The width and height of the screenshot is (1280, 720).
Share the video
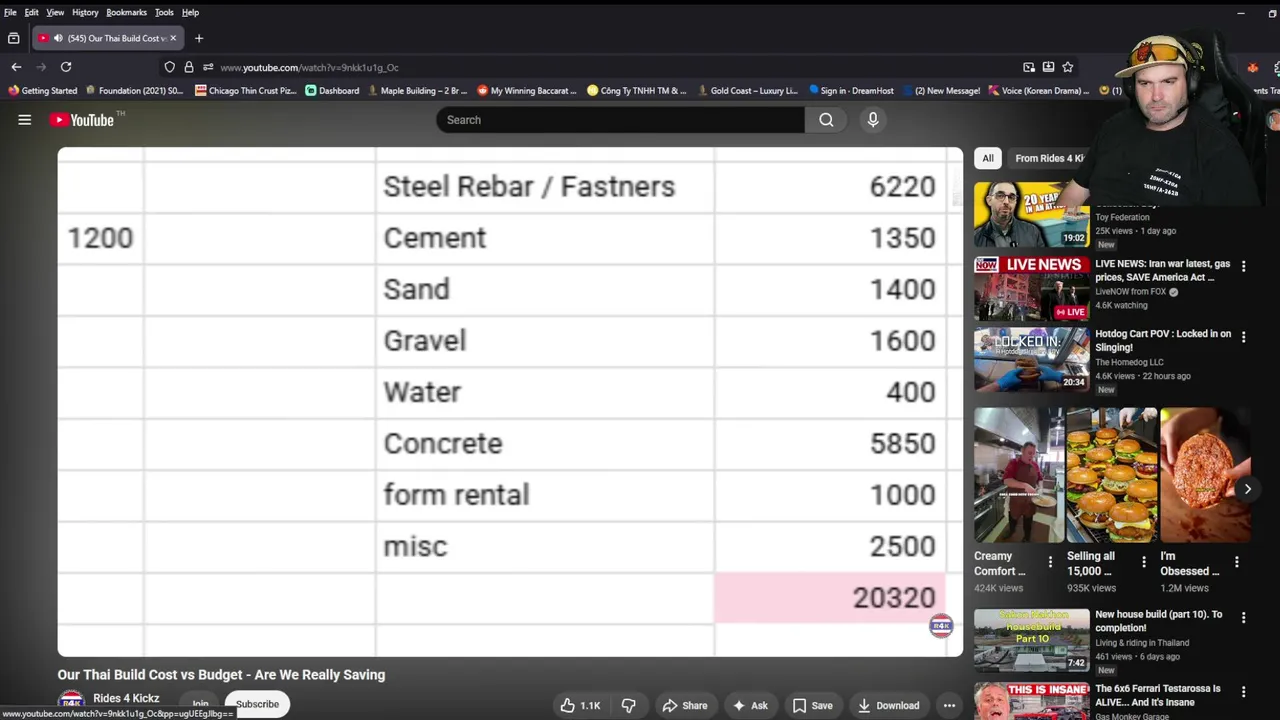685,705
